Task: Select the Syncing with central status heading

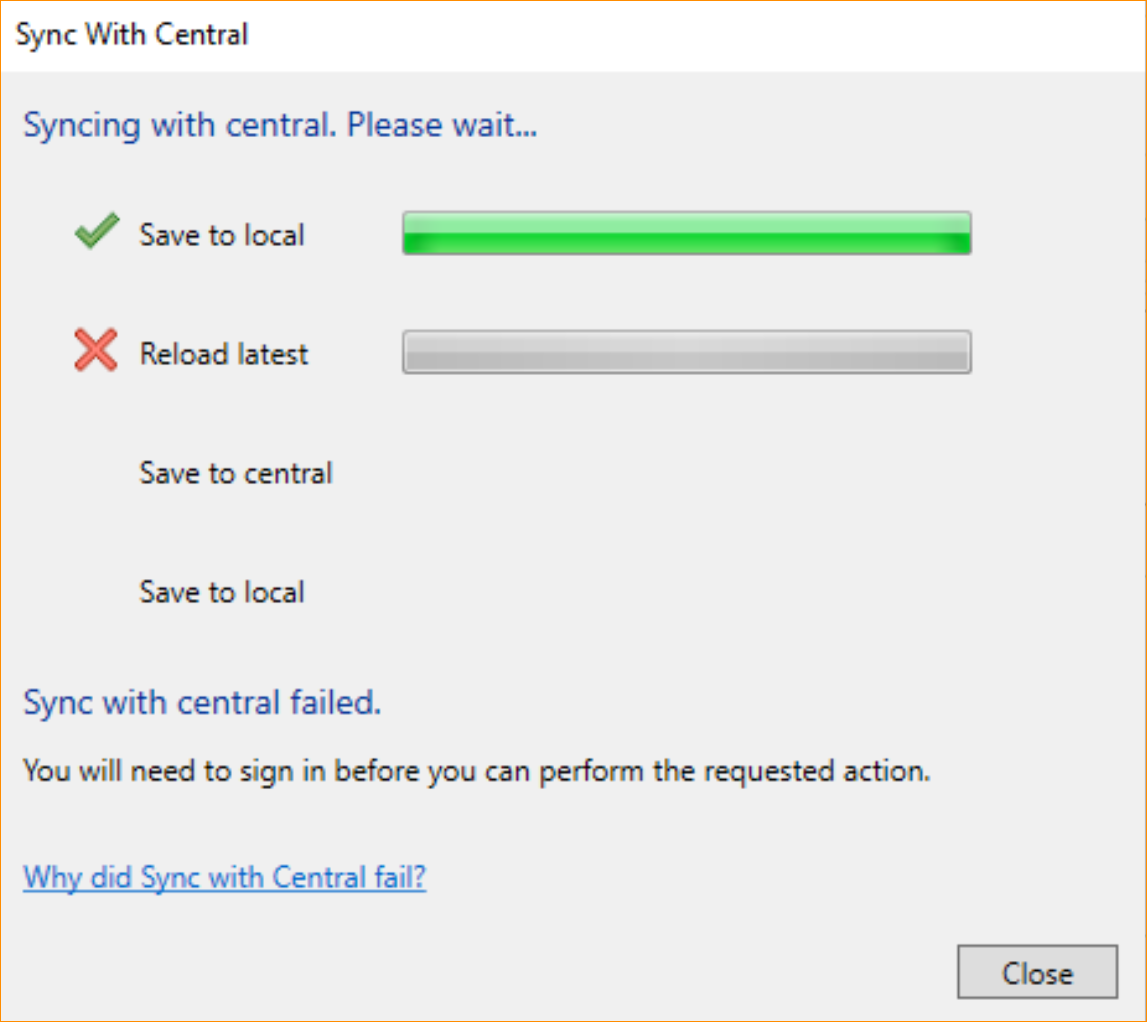Action: click(280, 125)
